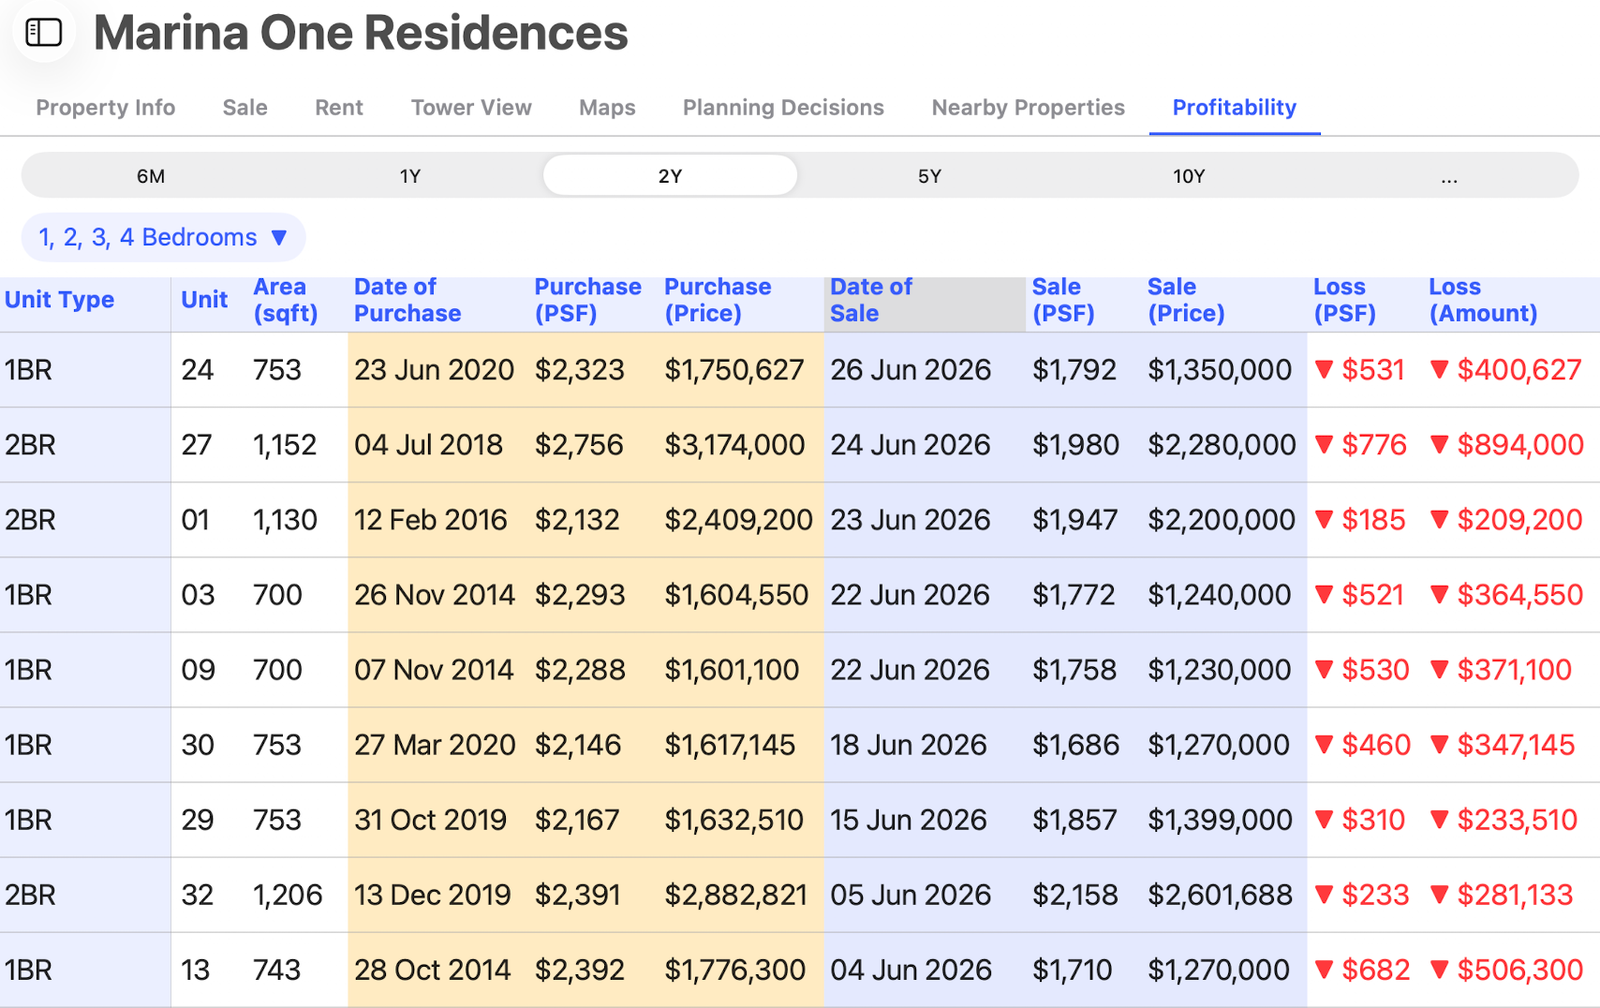Select the 2Y time range
Viewport: 1600px width, 1008px height.
pyautogui.click(x=670, y=176)
